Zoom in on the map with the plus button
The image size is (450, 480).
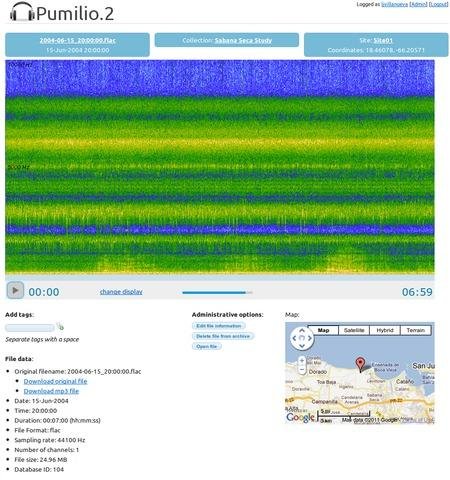tap(302, 360)
